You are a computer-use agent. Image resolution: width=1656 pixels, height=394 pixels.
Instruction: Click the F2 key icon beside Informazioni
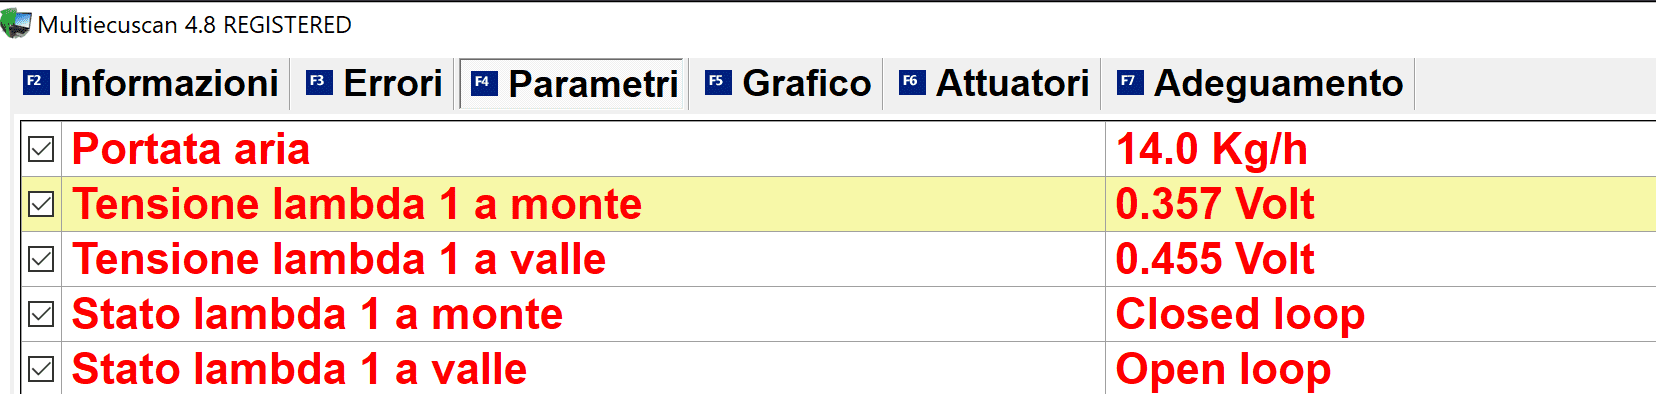pyautogui.click(x=36, y=82)
